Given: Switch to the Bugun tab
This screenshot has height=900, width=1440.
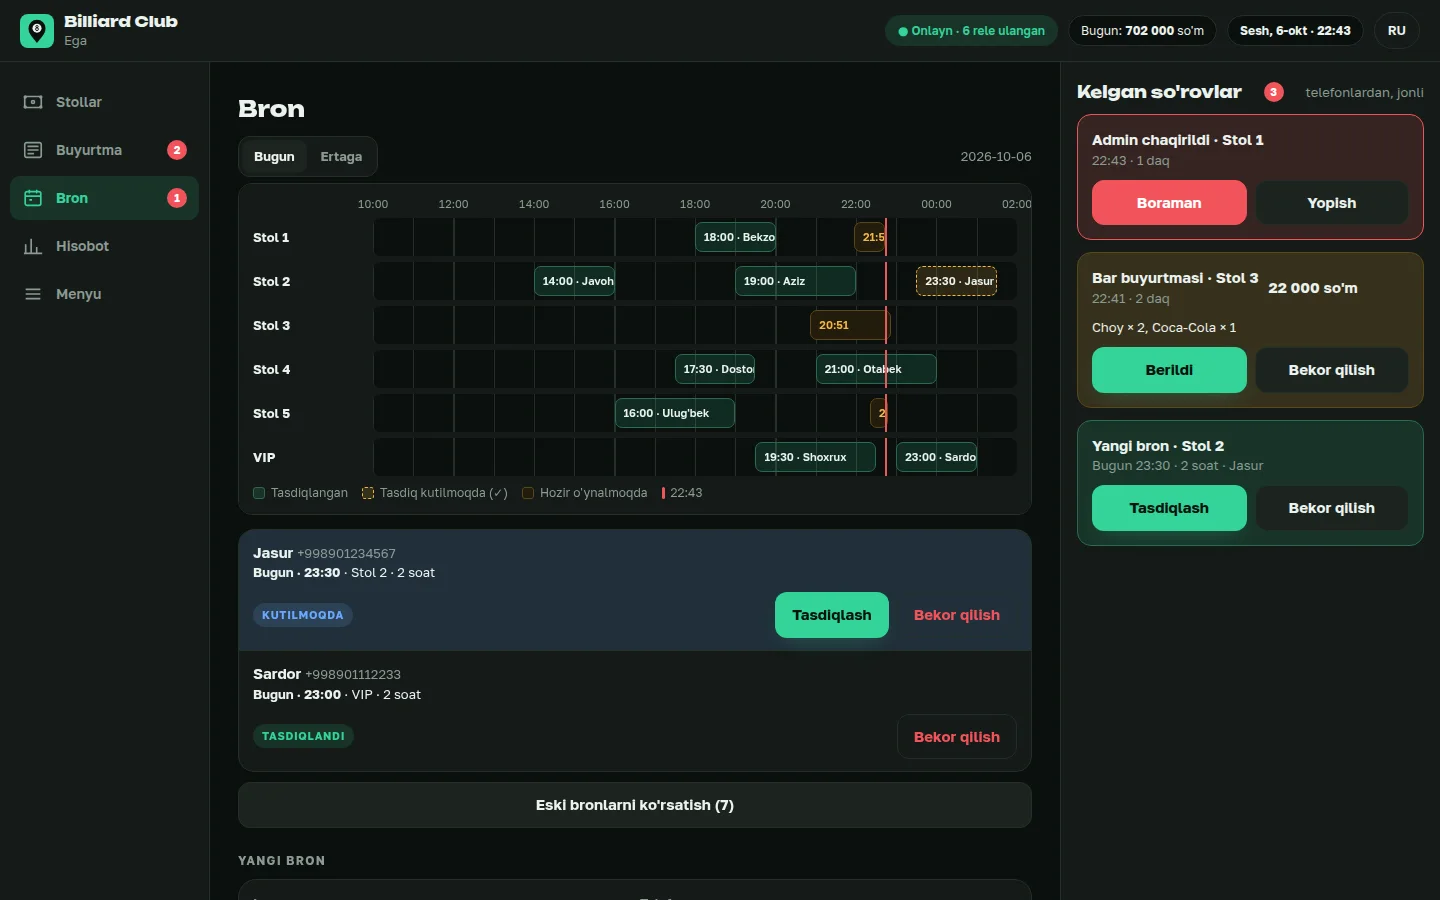Looking at the screenshot, I should coord(274,157).
